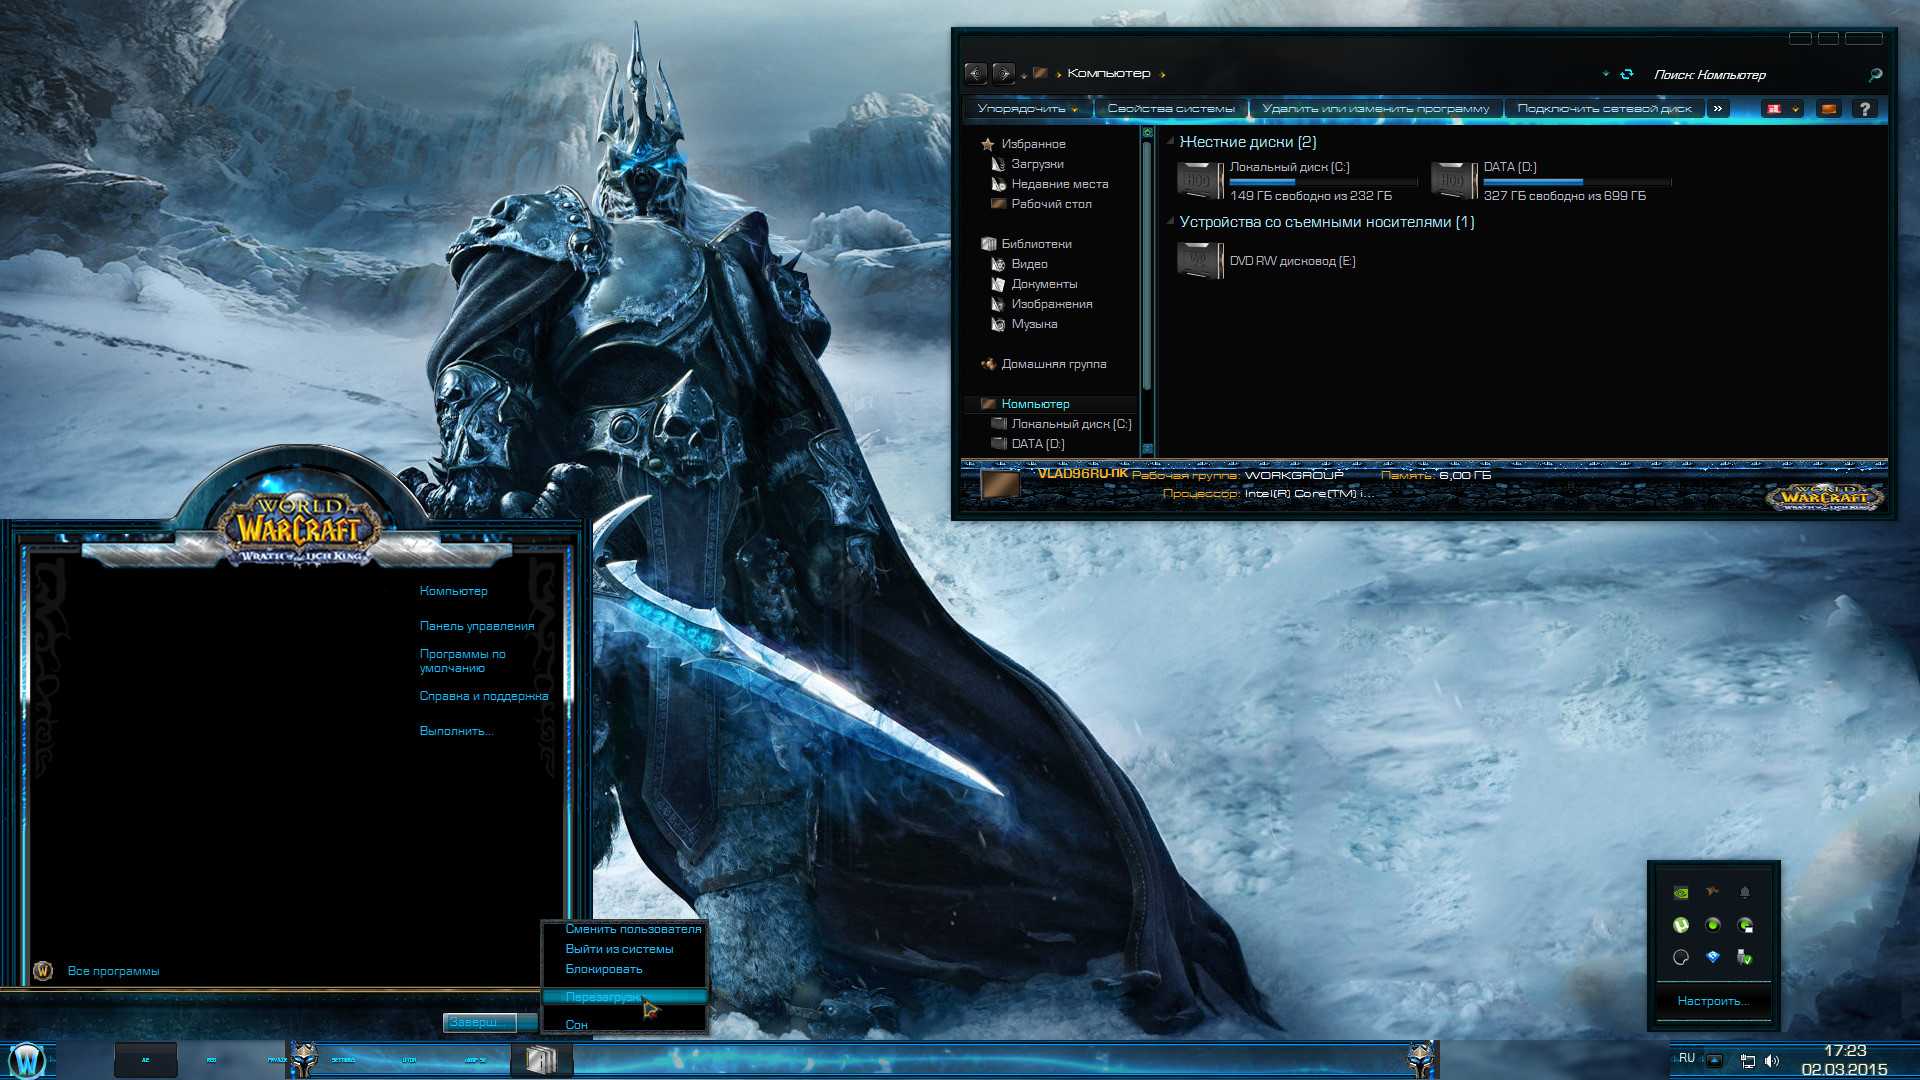Image resolution: width=1920 pixels, height=1080 pixels.
Task: Collapse the Жесткие диски group
Action: [1171, 141]
